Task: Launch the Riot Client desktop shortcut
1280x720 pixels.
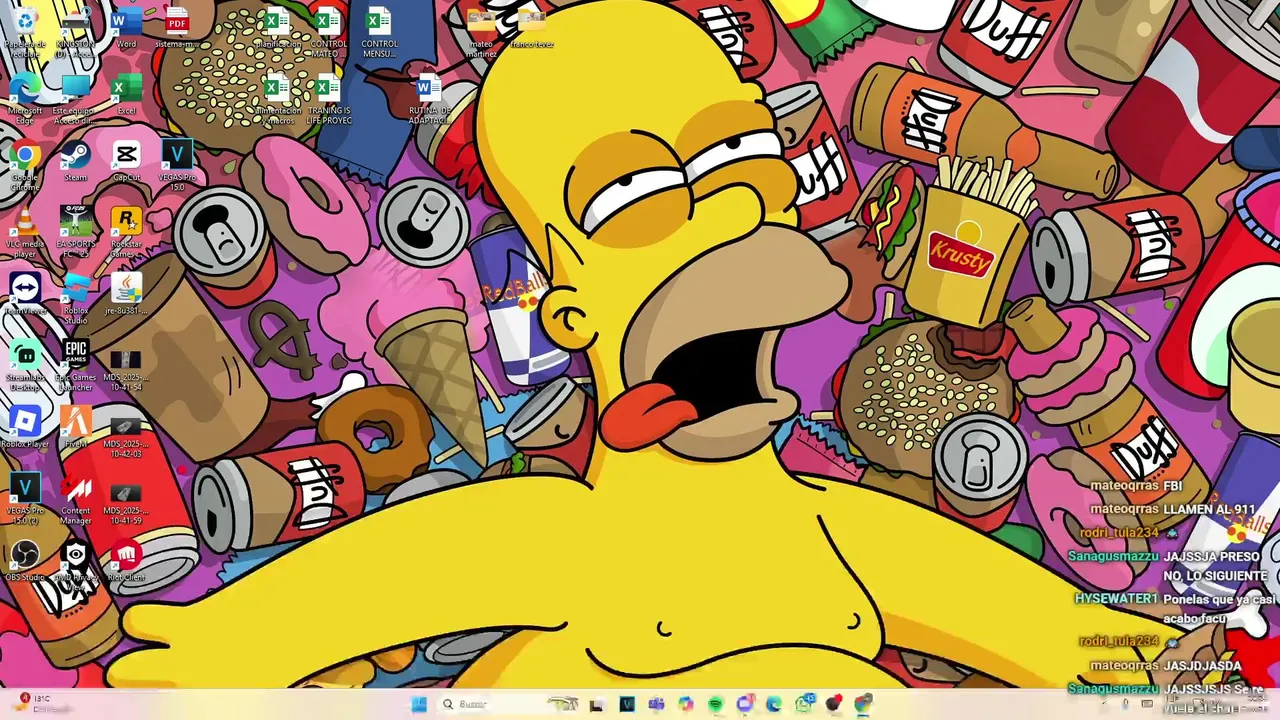Action: [x=126, y=561]
